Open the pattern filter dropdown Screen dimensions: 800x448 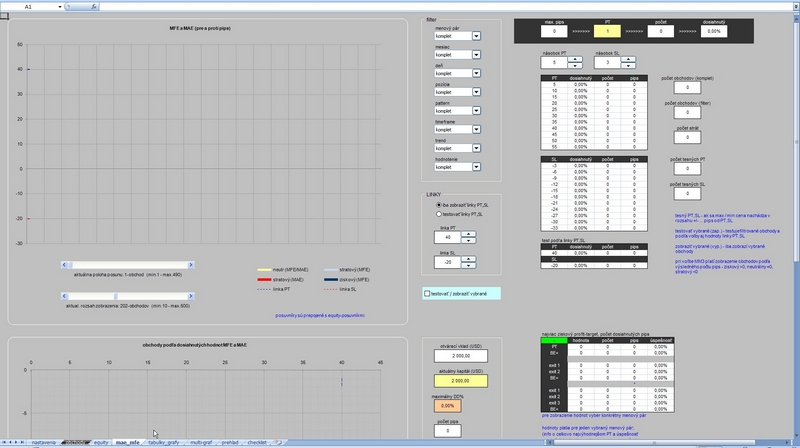[476, 111]
